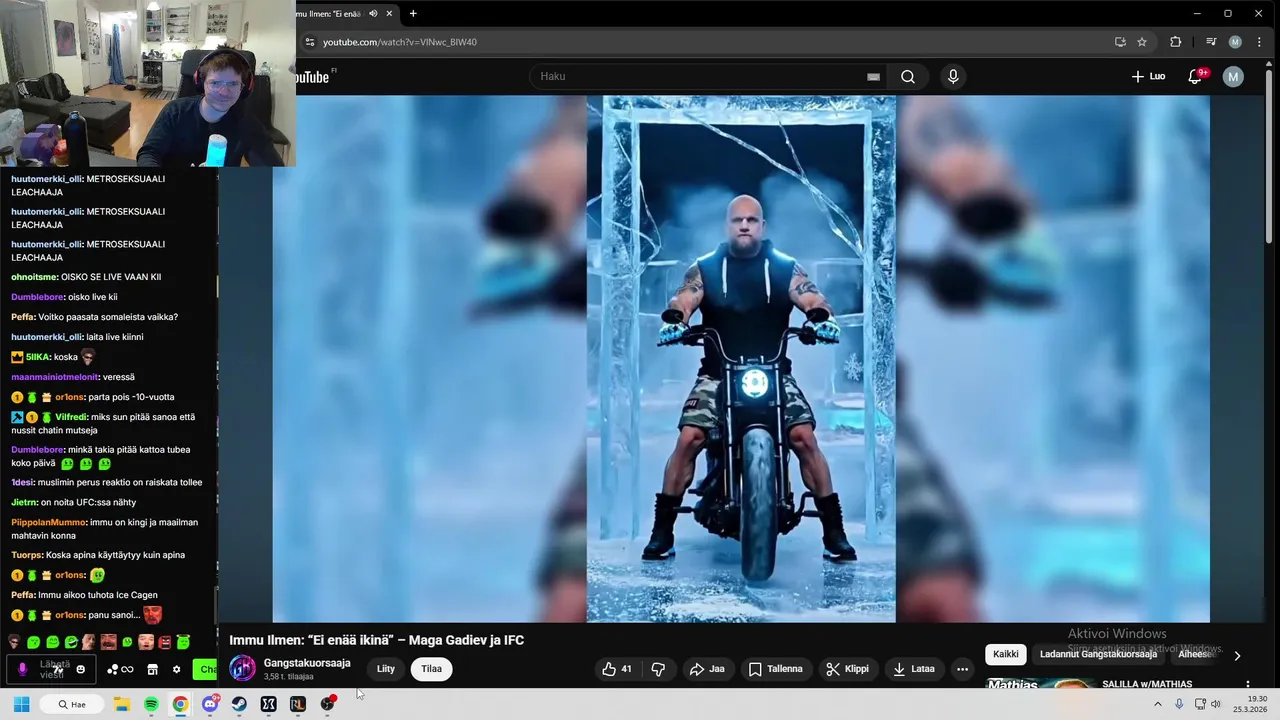Open Gangstakuorsaaja channel name link
The width and height of the screenshot is (1280, 720).
click(x=307, y=663)
